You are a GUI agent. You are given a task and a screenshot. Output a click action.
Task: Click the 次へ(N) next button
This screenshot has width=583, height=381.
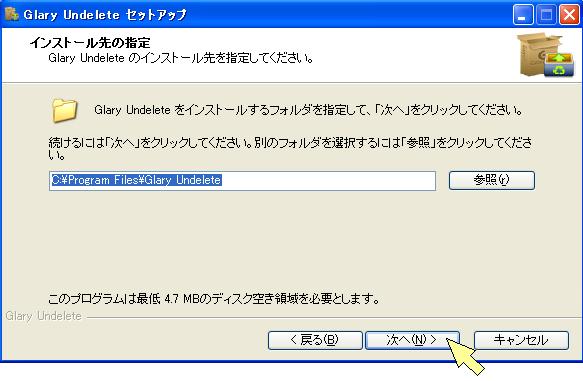(x=412, y=340)
